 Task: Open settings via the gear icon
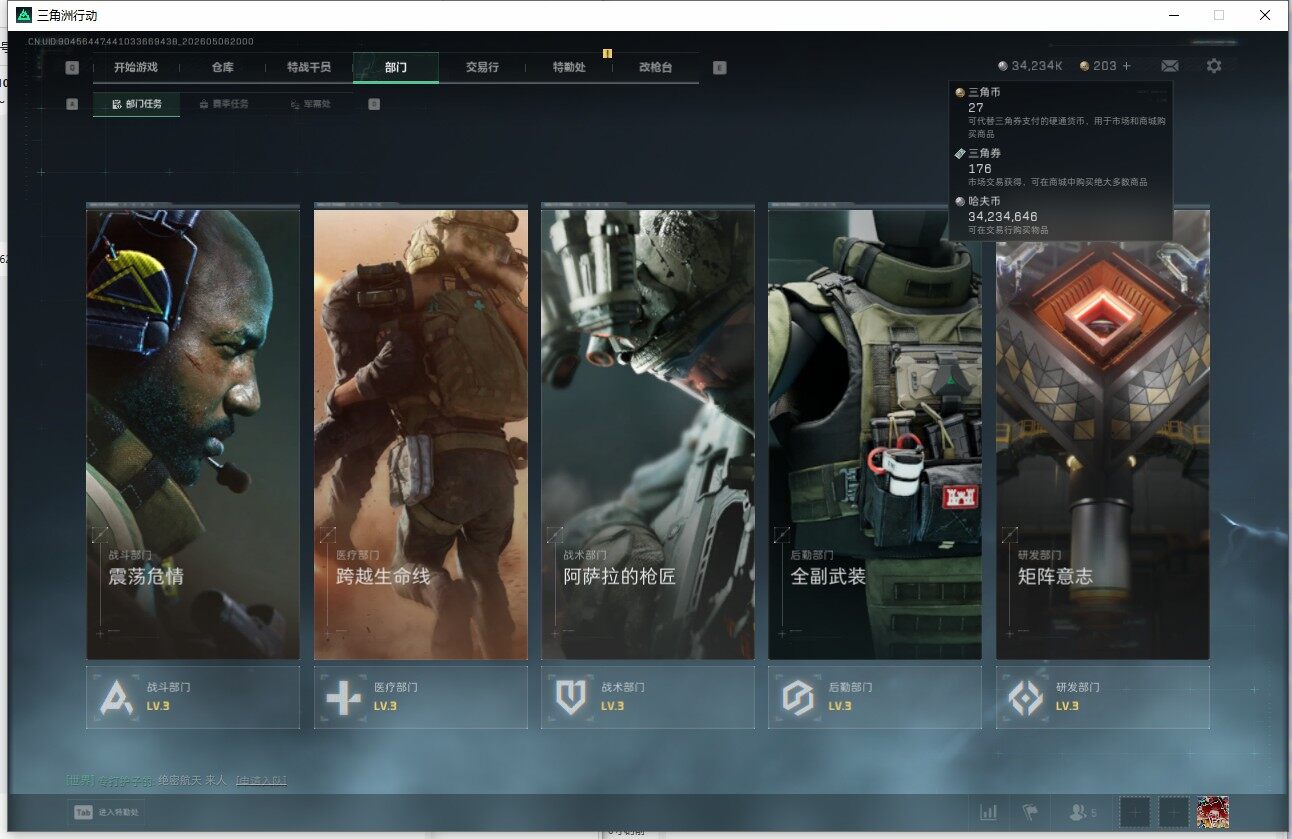tap(1214, 66)
